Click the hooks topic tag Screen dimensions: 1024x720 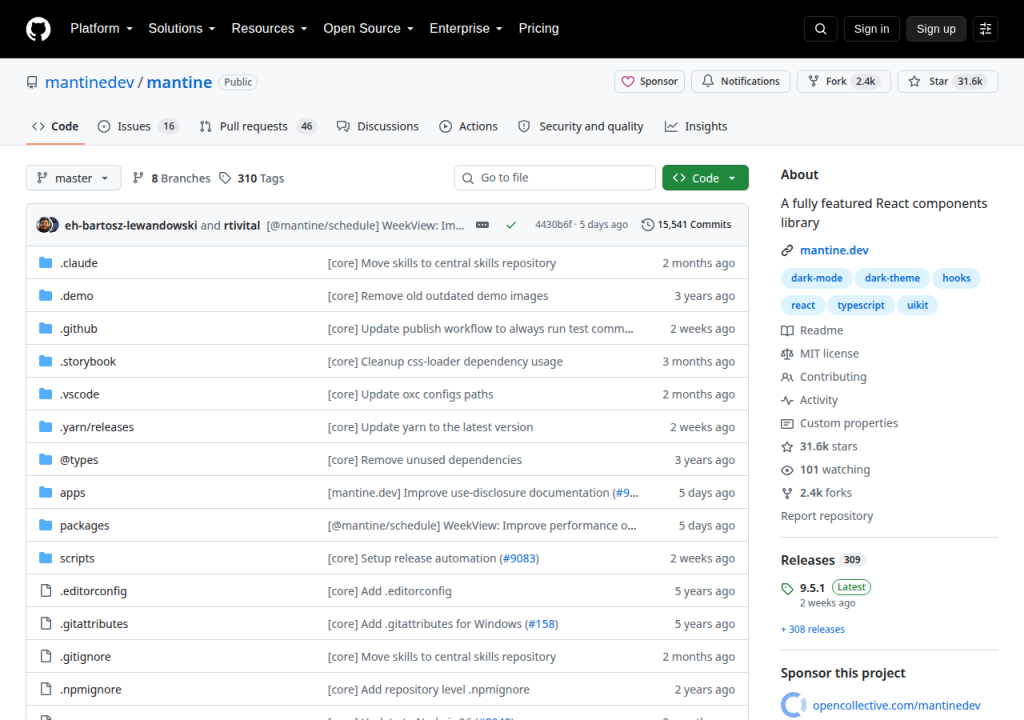tap(956, 278)
